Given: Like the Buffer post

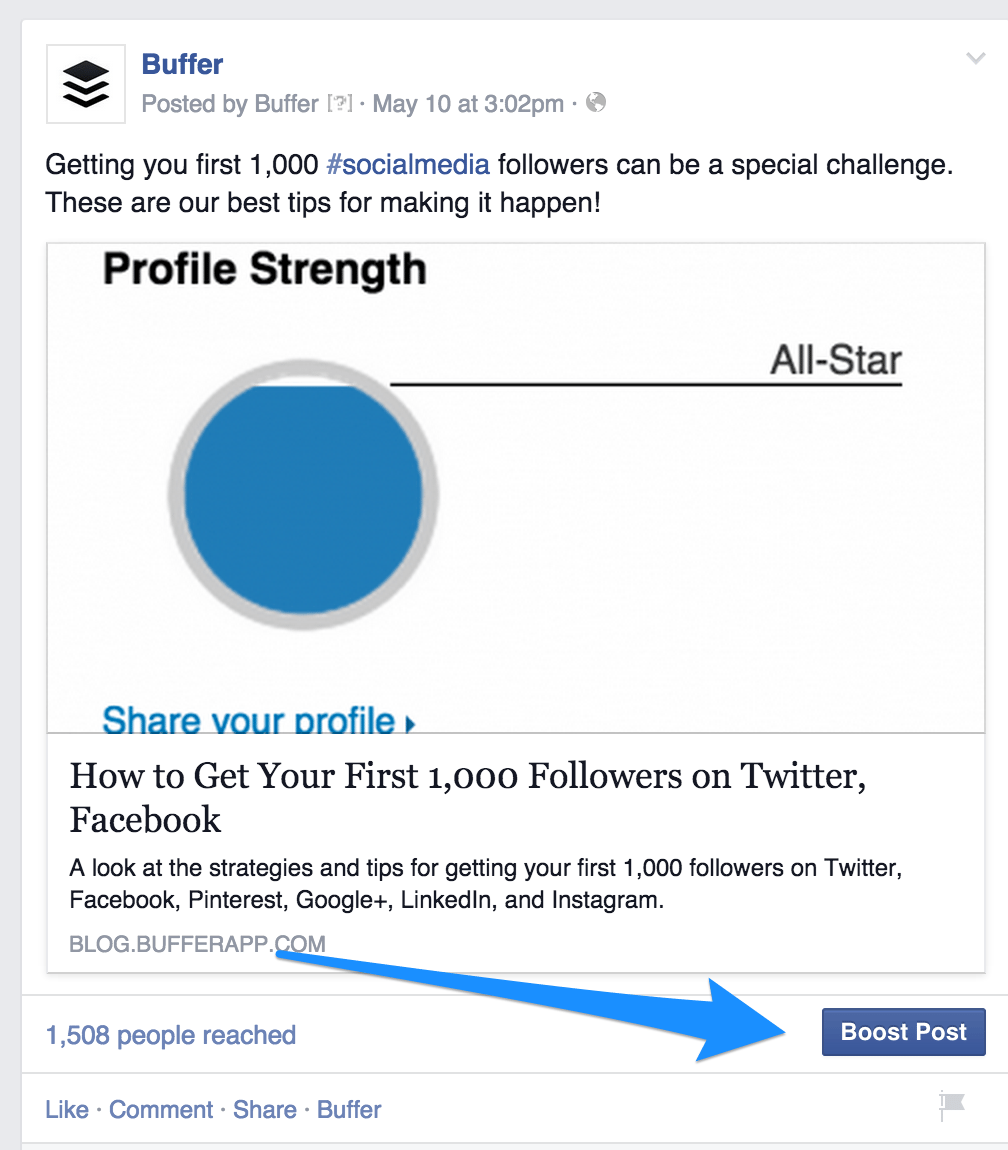Looking at the screenshot, I should click(x=66, y=1109).
